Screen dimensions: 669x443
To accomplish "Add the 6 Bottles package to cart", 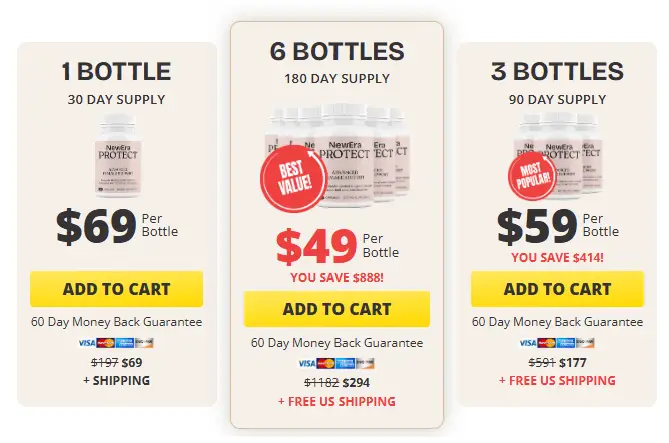I will click(x=336, y=309).
